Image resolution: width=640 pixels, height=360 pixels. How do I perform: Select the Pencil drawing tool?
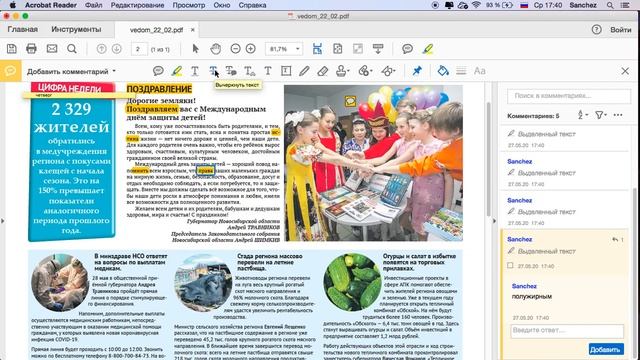pos(304,71)
